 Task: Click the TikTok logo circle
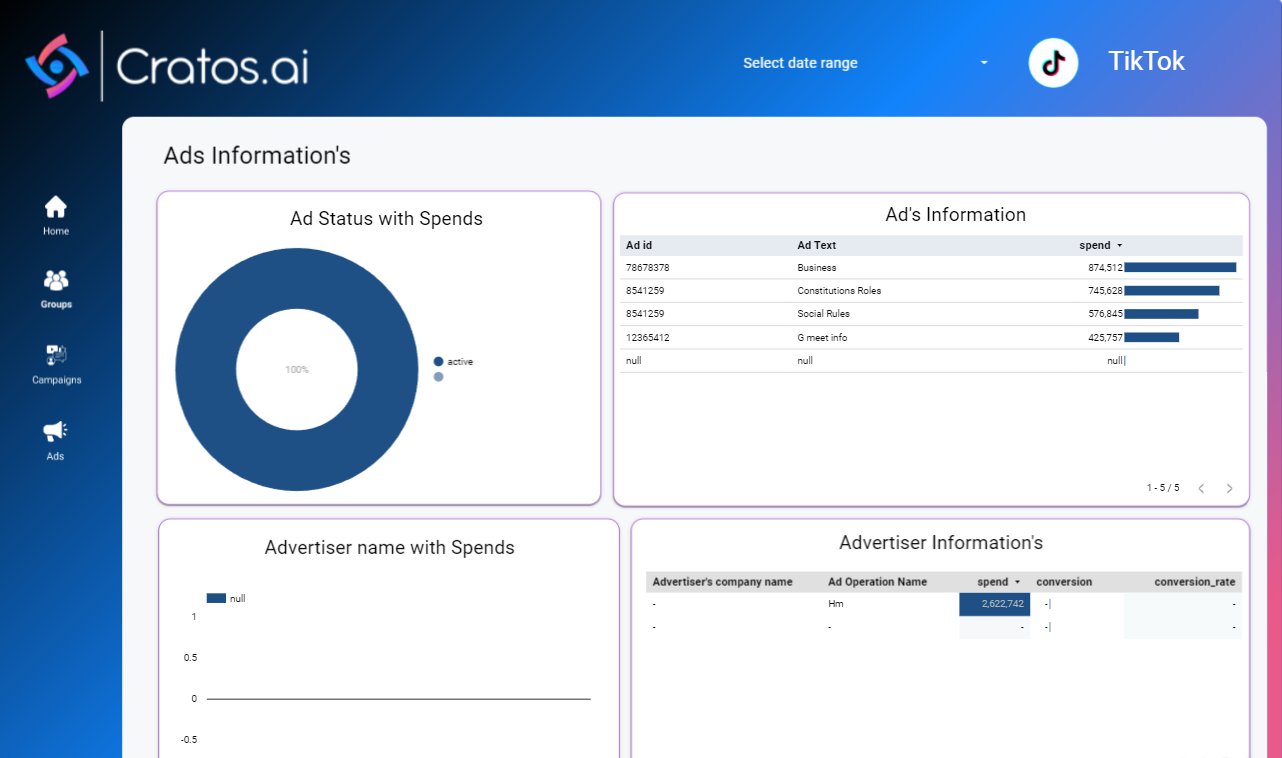point(1053,63)
